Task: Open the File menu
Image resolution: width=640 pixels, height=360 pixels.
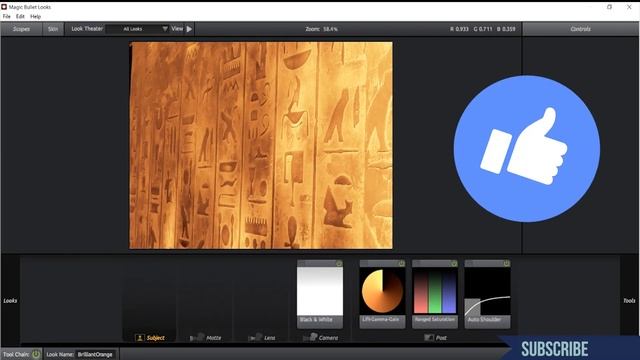Action: 7,17
